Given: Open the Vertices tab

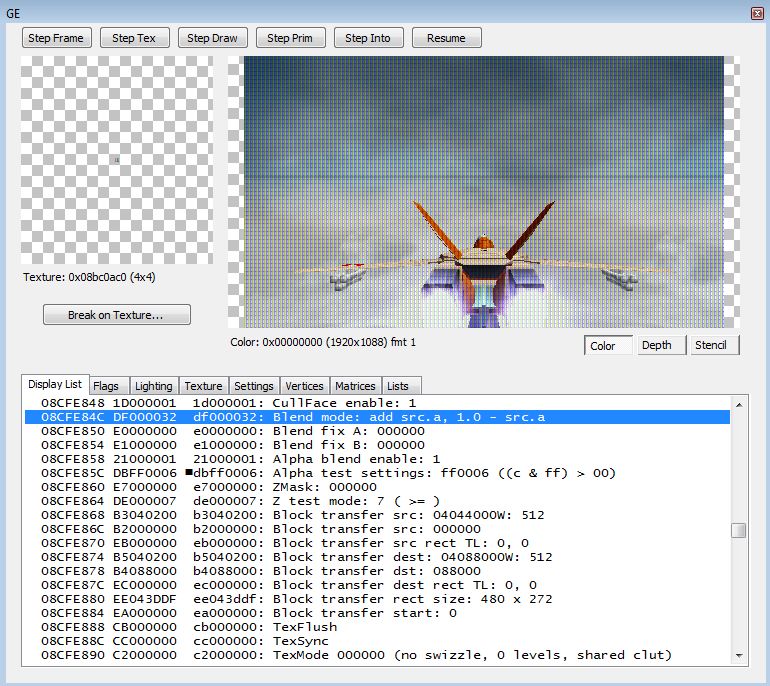Looking at the screenshot, I should tap(304, 386).
